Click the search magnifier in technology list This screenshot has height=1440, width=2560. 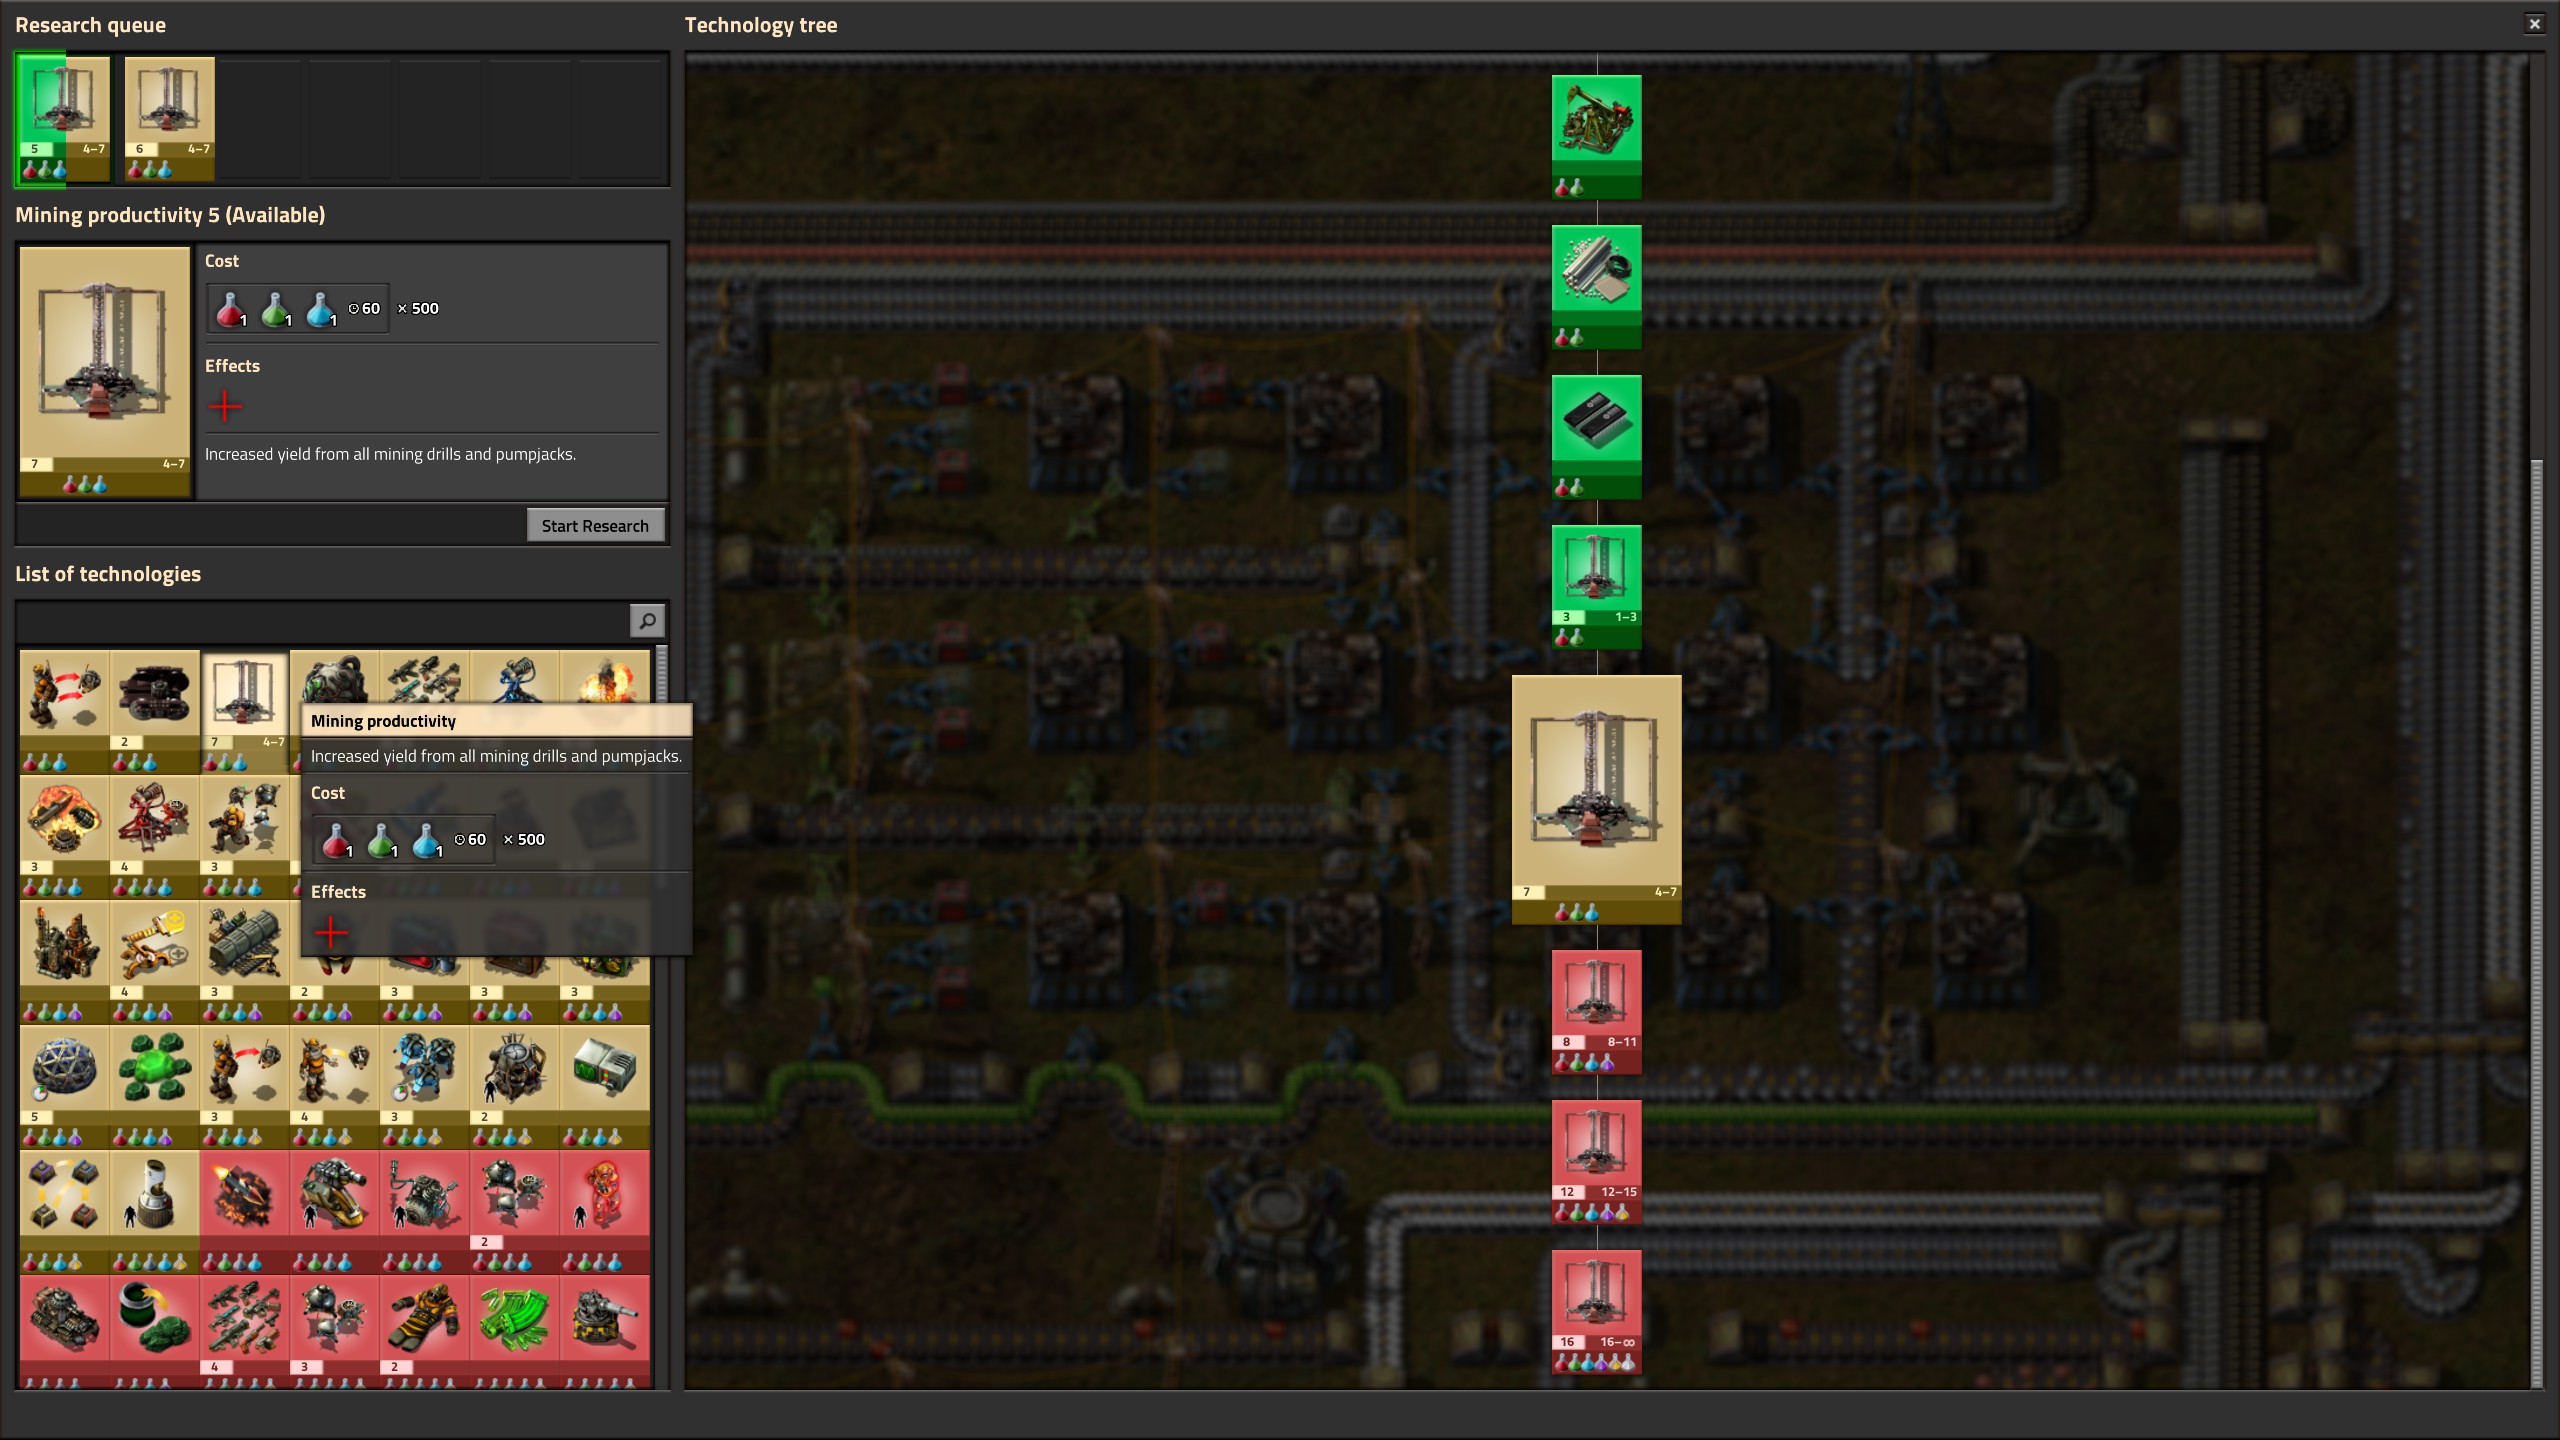click(647, 621)
